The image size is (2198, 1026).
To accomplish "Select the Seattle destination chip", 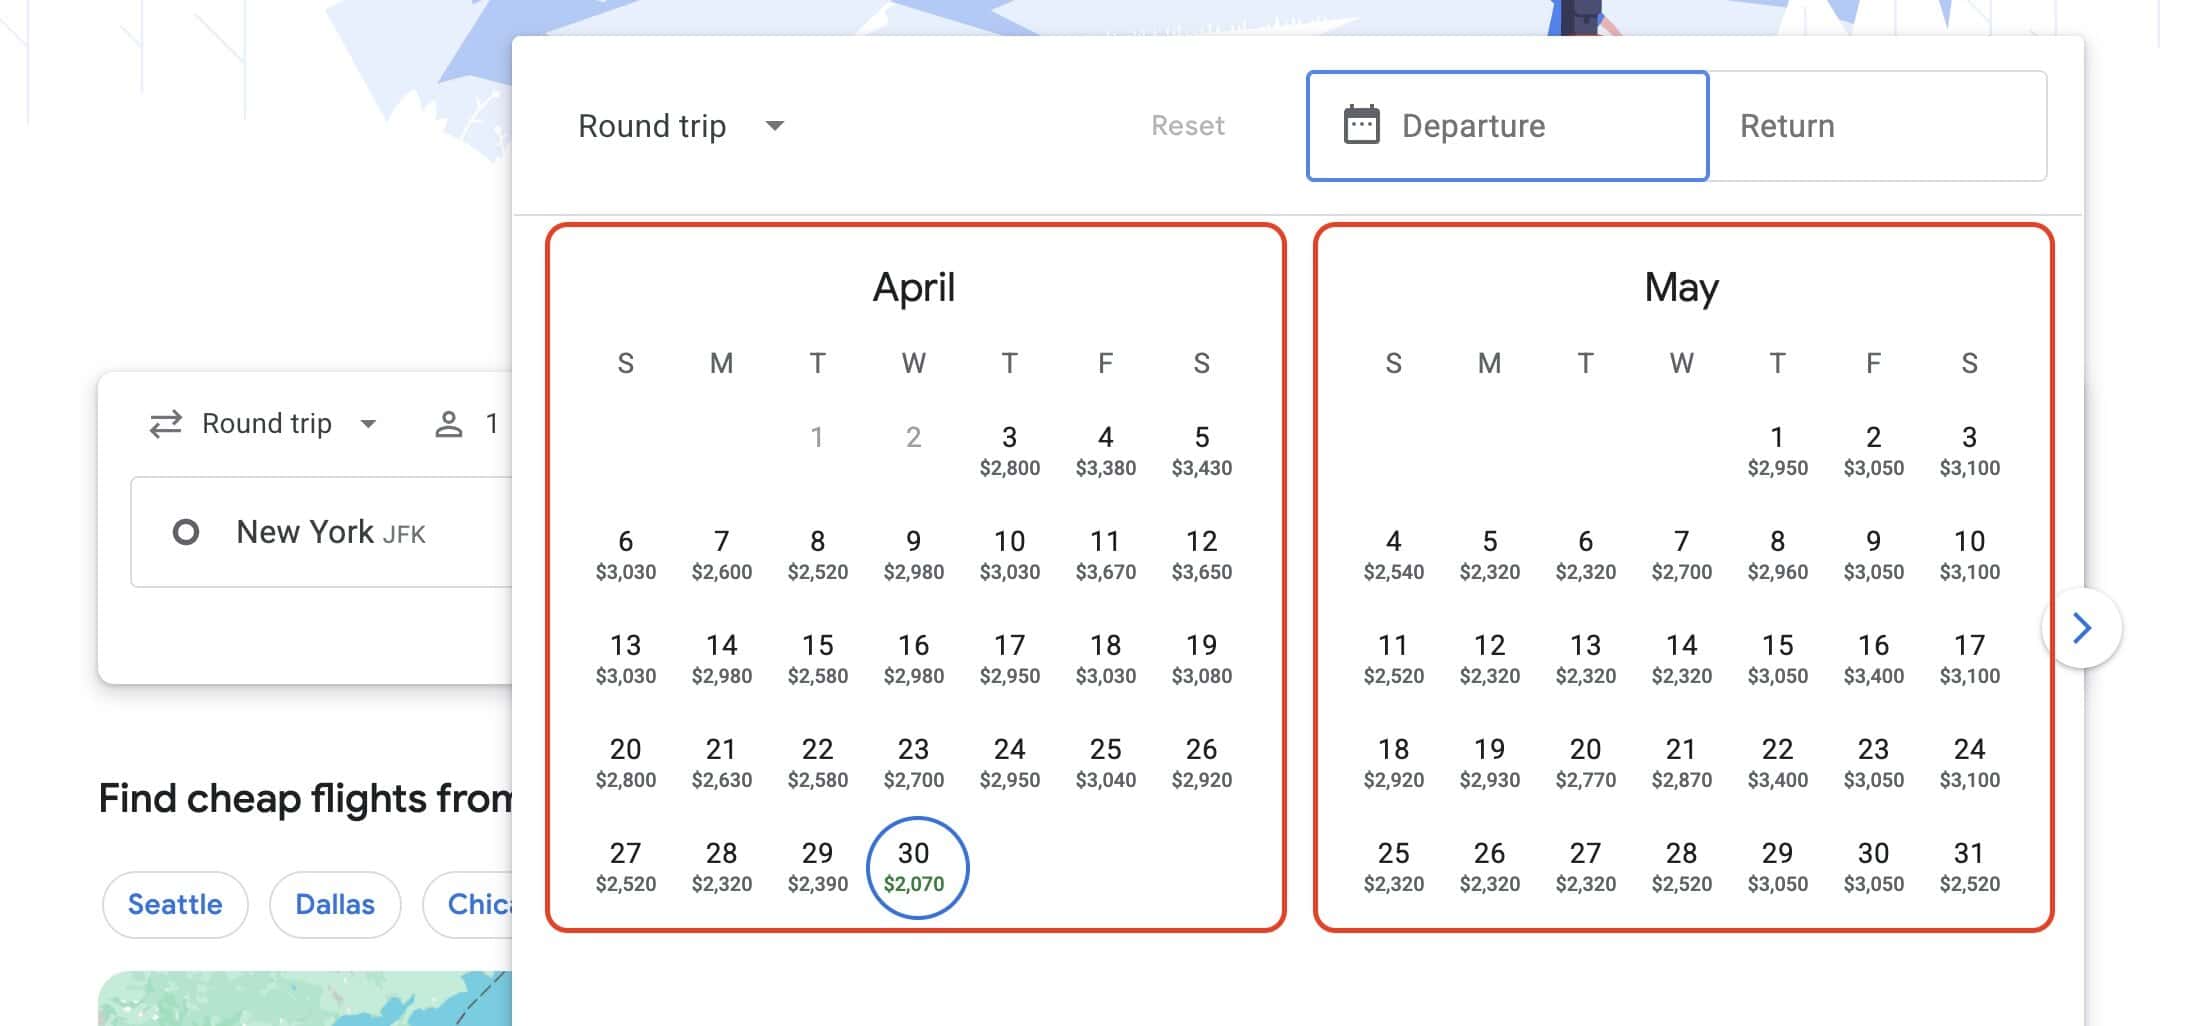I will click(175, 904).
